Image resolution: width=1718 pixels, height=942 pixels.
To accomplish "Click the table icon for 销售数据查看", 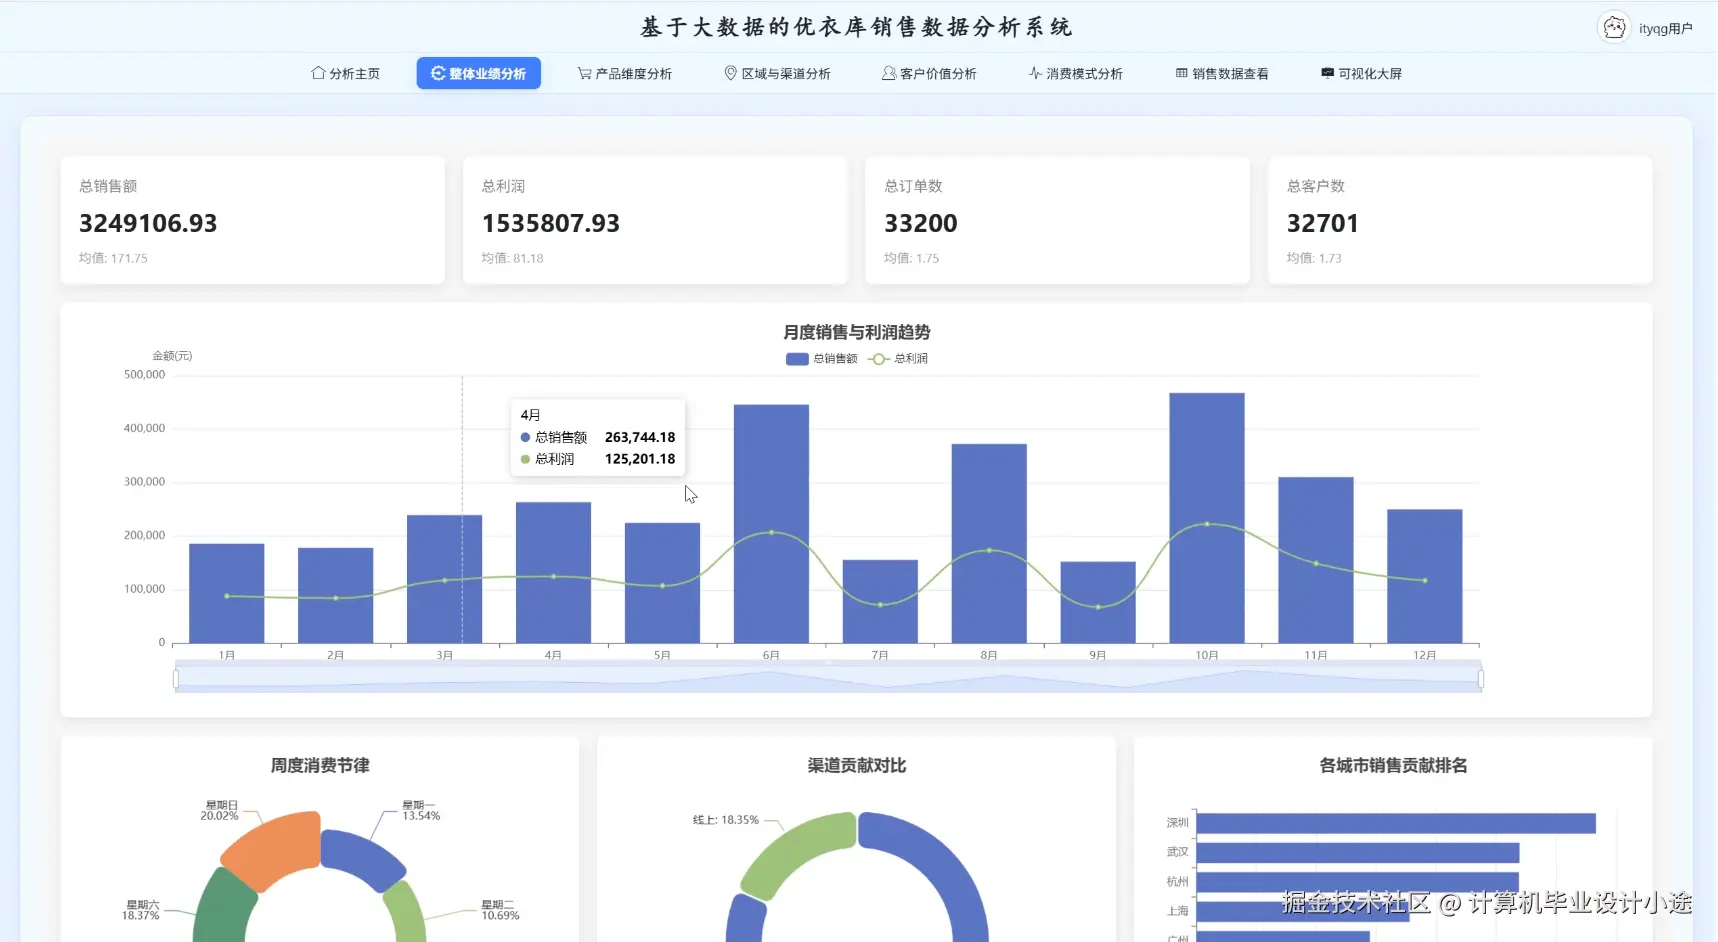I will [x=1182, y=73].
